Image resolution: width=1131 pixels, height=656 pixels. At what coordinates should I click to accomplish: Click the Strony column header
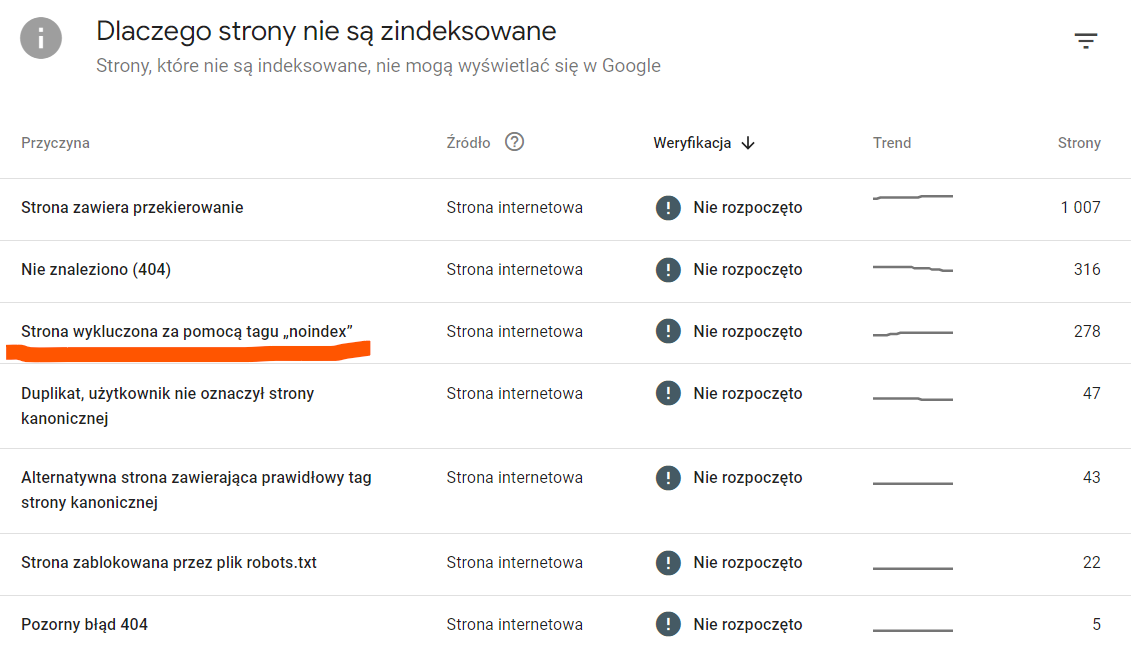pos(1079,143)
